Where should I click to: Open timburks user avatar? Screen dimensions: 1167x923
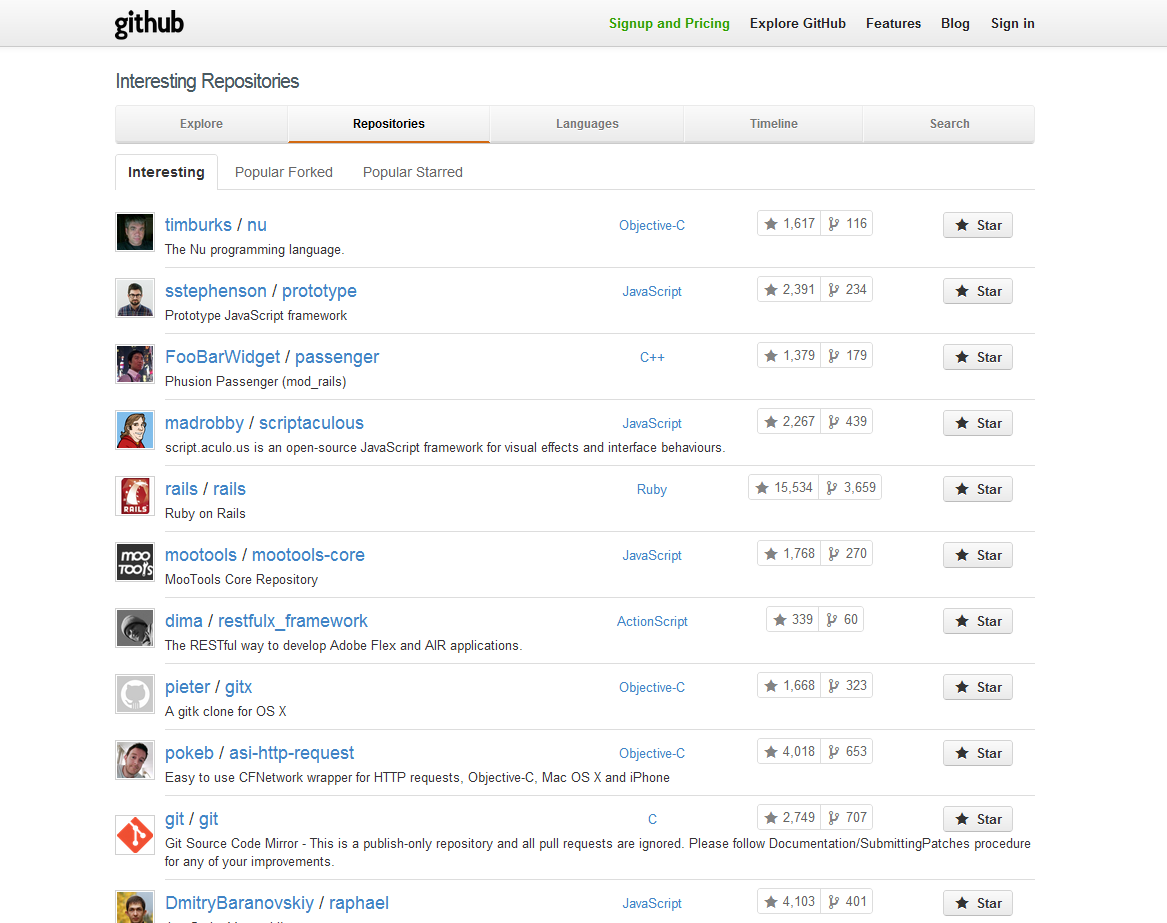coord(135,232)
